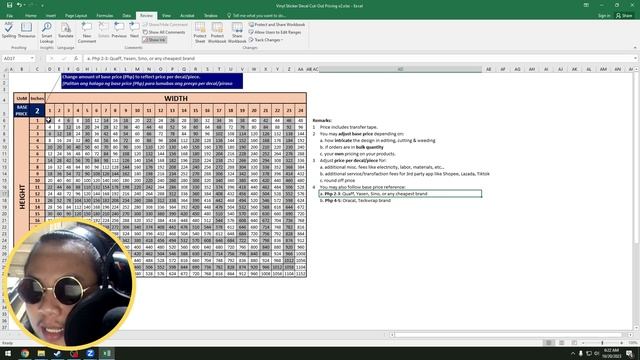
Task: Select the base price cell showing 2
Action: [x=37, y=111]
